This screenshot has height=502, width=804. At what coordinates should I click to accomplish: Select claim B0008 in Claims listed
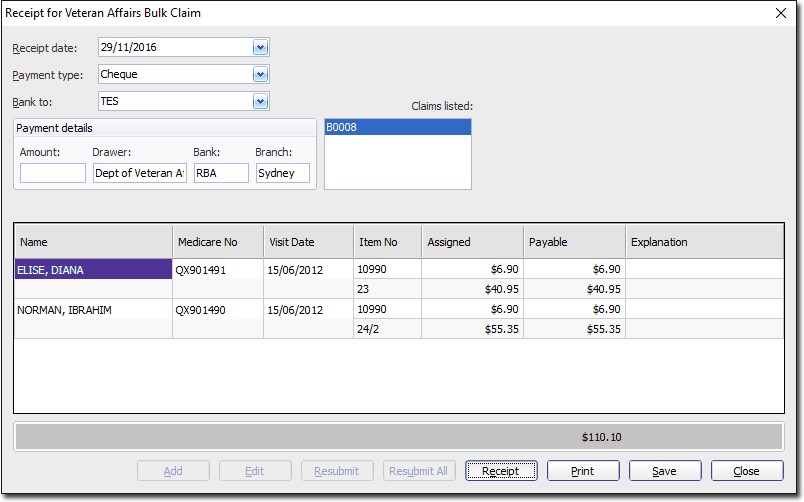(x=397, y=127)
